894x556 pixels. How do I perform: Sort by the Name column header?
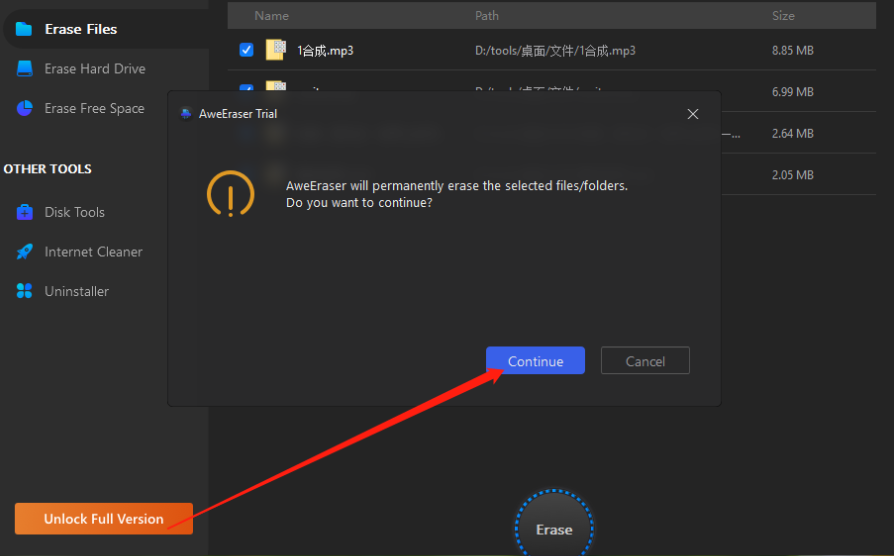click(271, 15)
